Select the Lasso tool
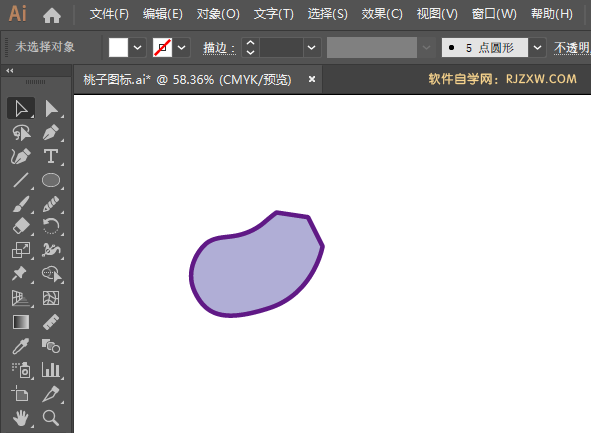 coord(21,133)
